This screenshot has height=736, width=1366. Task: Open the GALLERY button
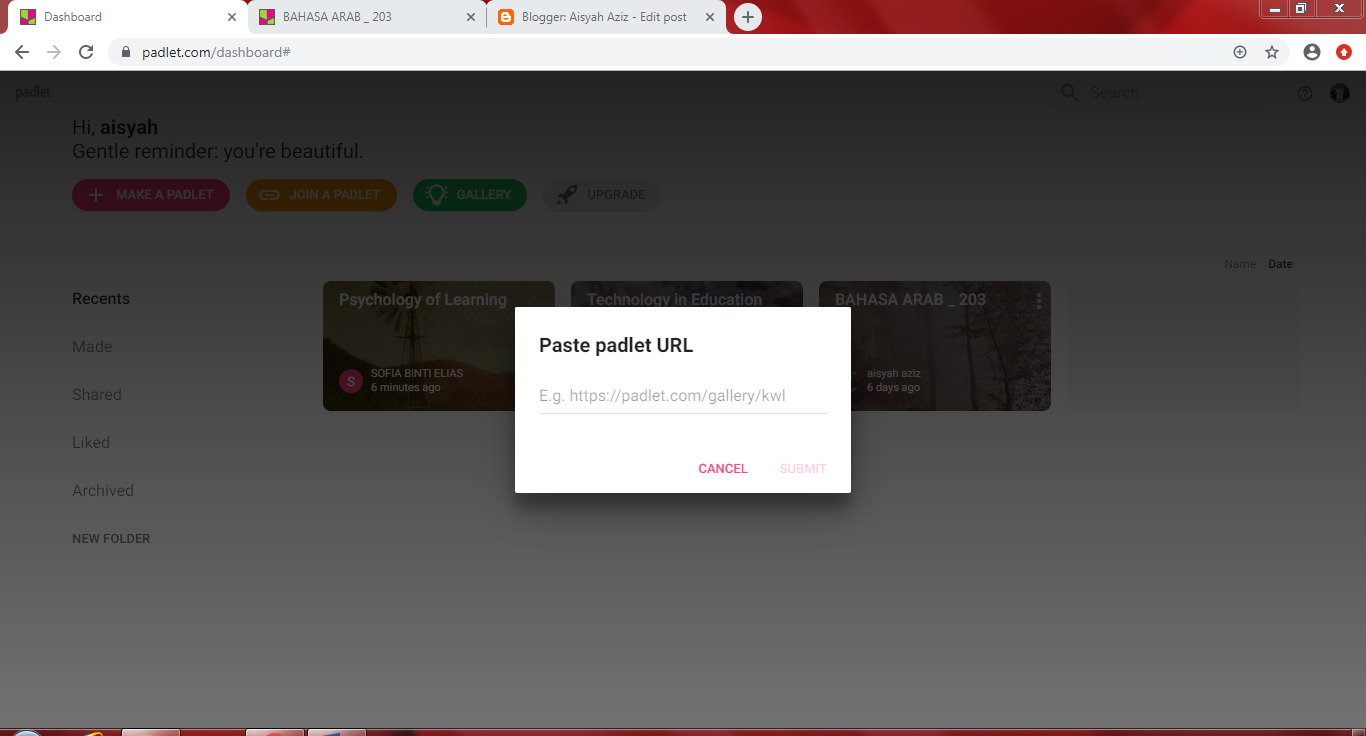coord(470,195)
